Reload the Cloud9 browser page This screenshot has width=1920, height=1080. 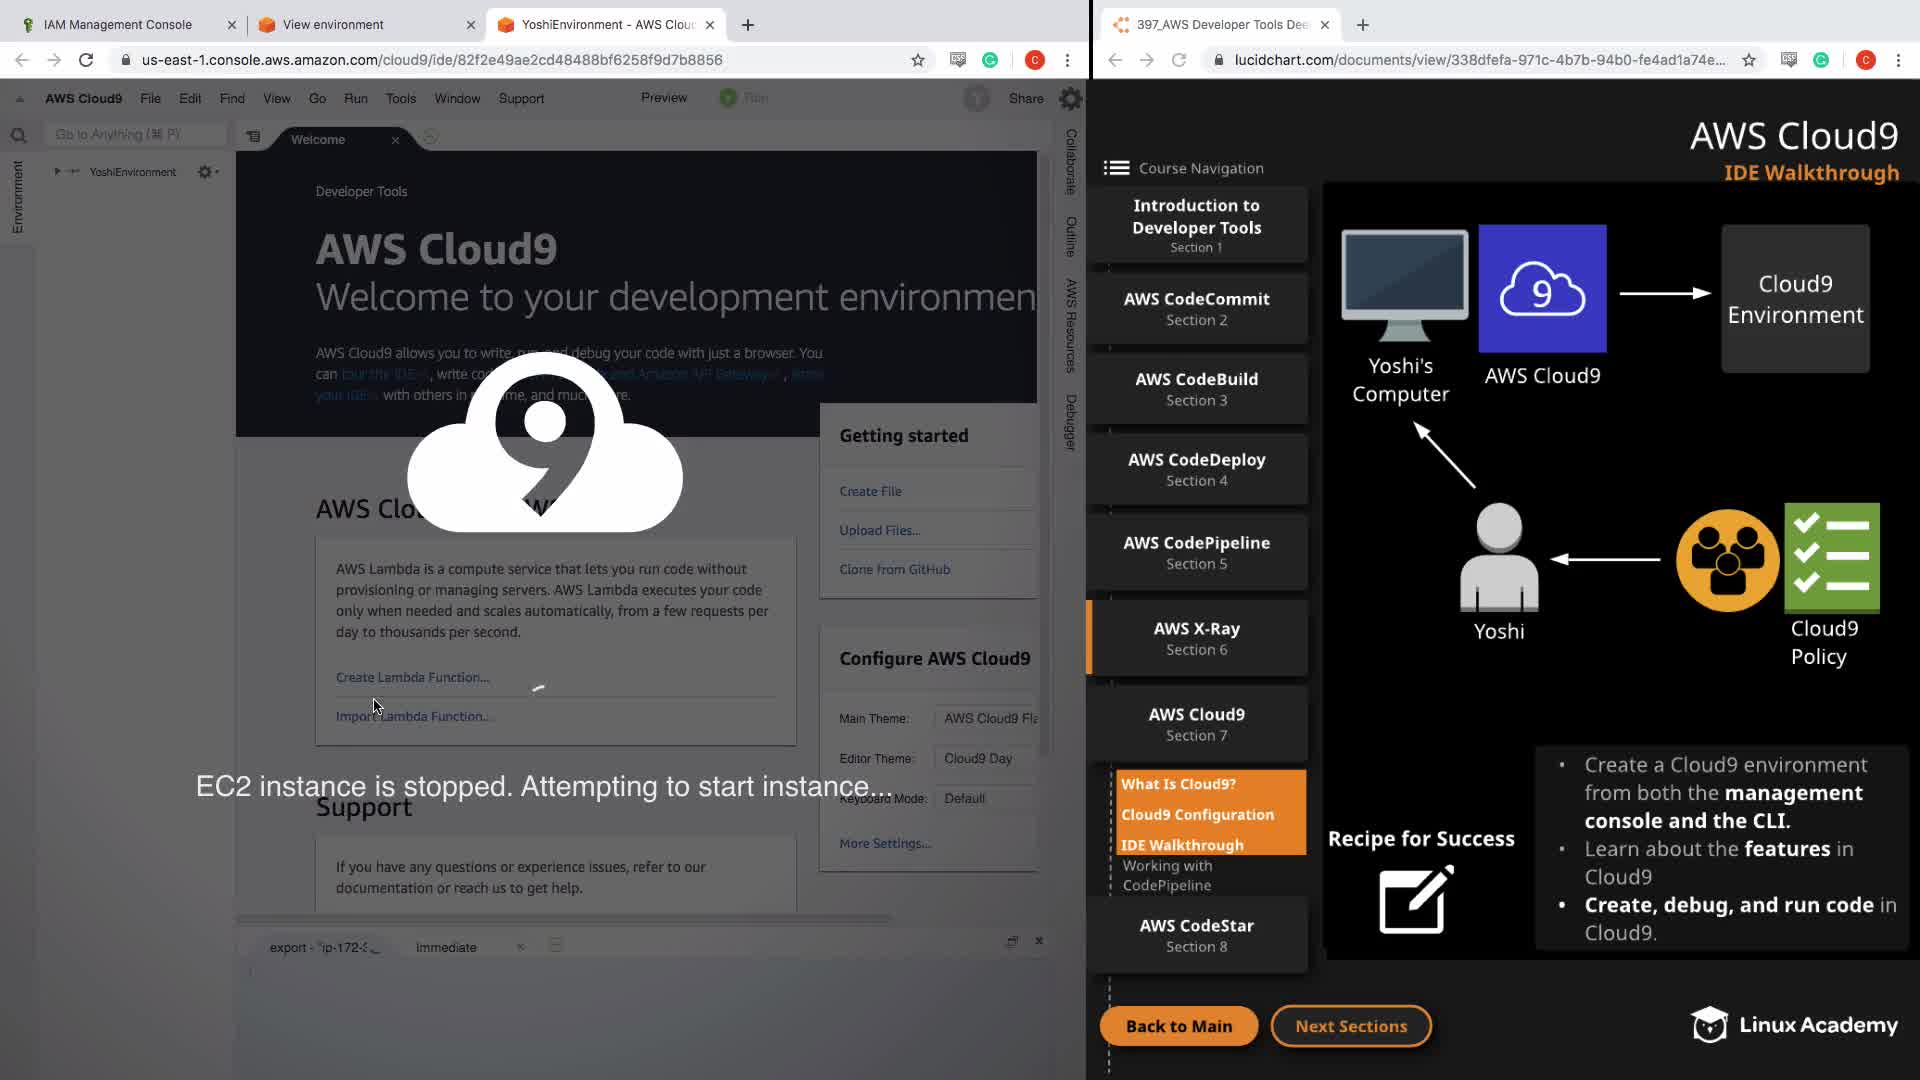tap(86, 60)
